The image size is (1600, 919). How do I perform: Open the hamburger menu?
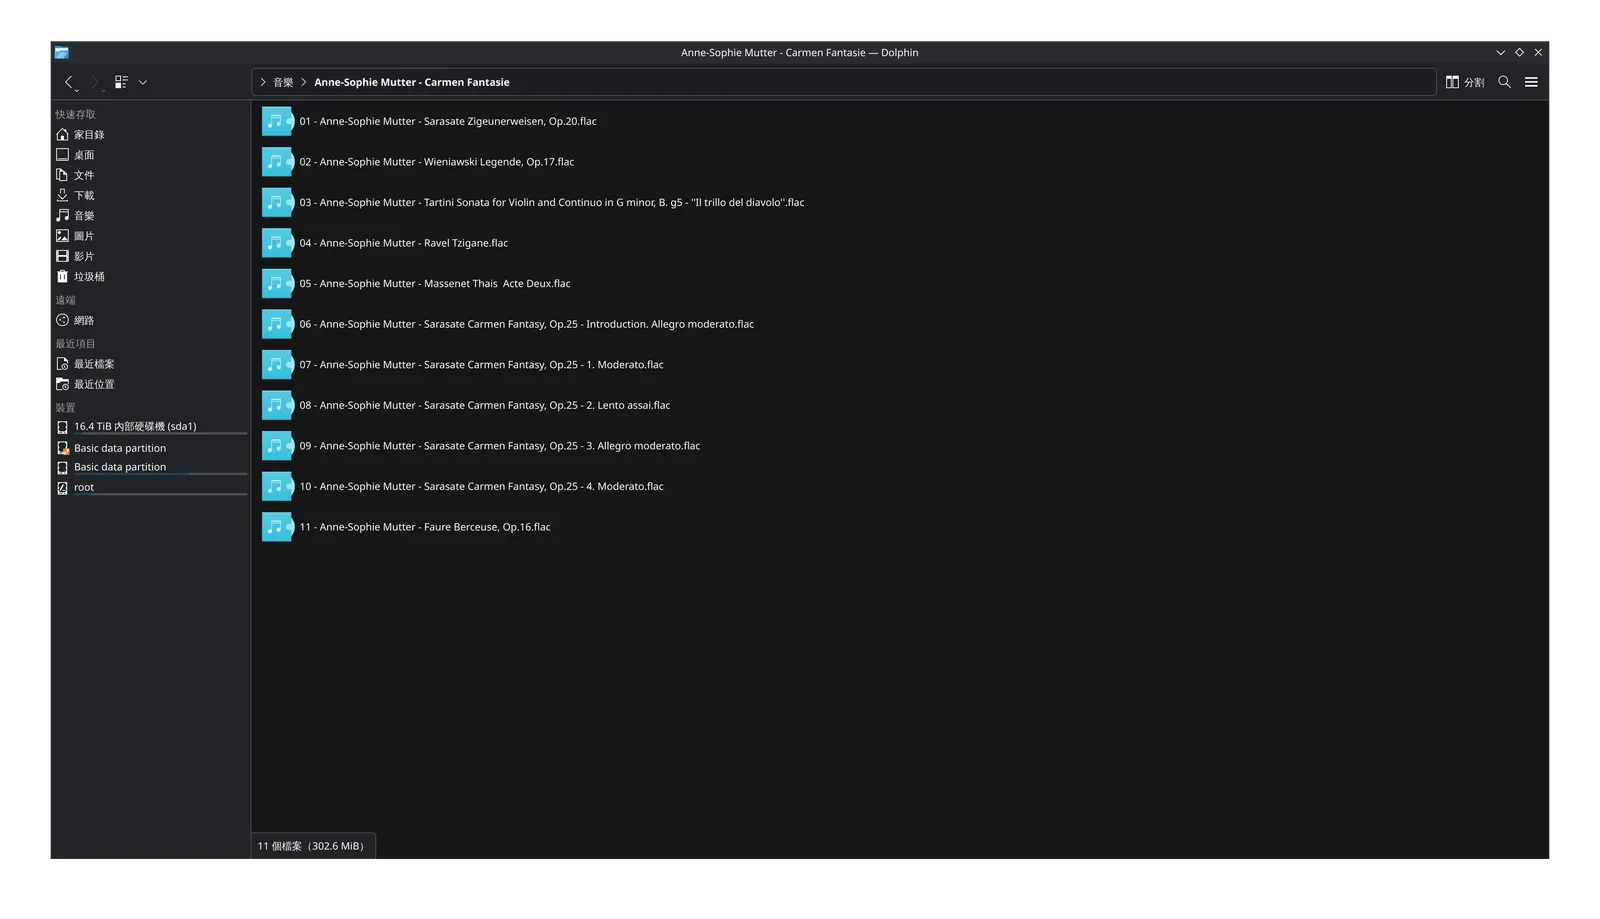point(1531,82)
